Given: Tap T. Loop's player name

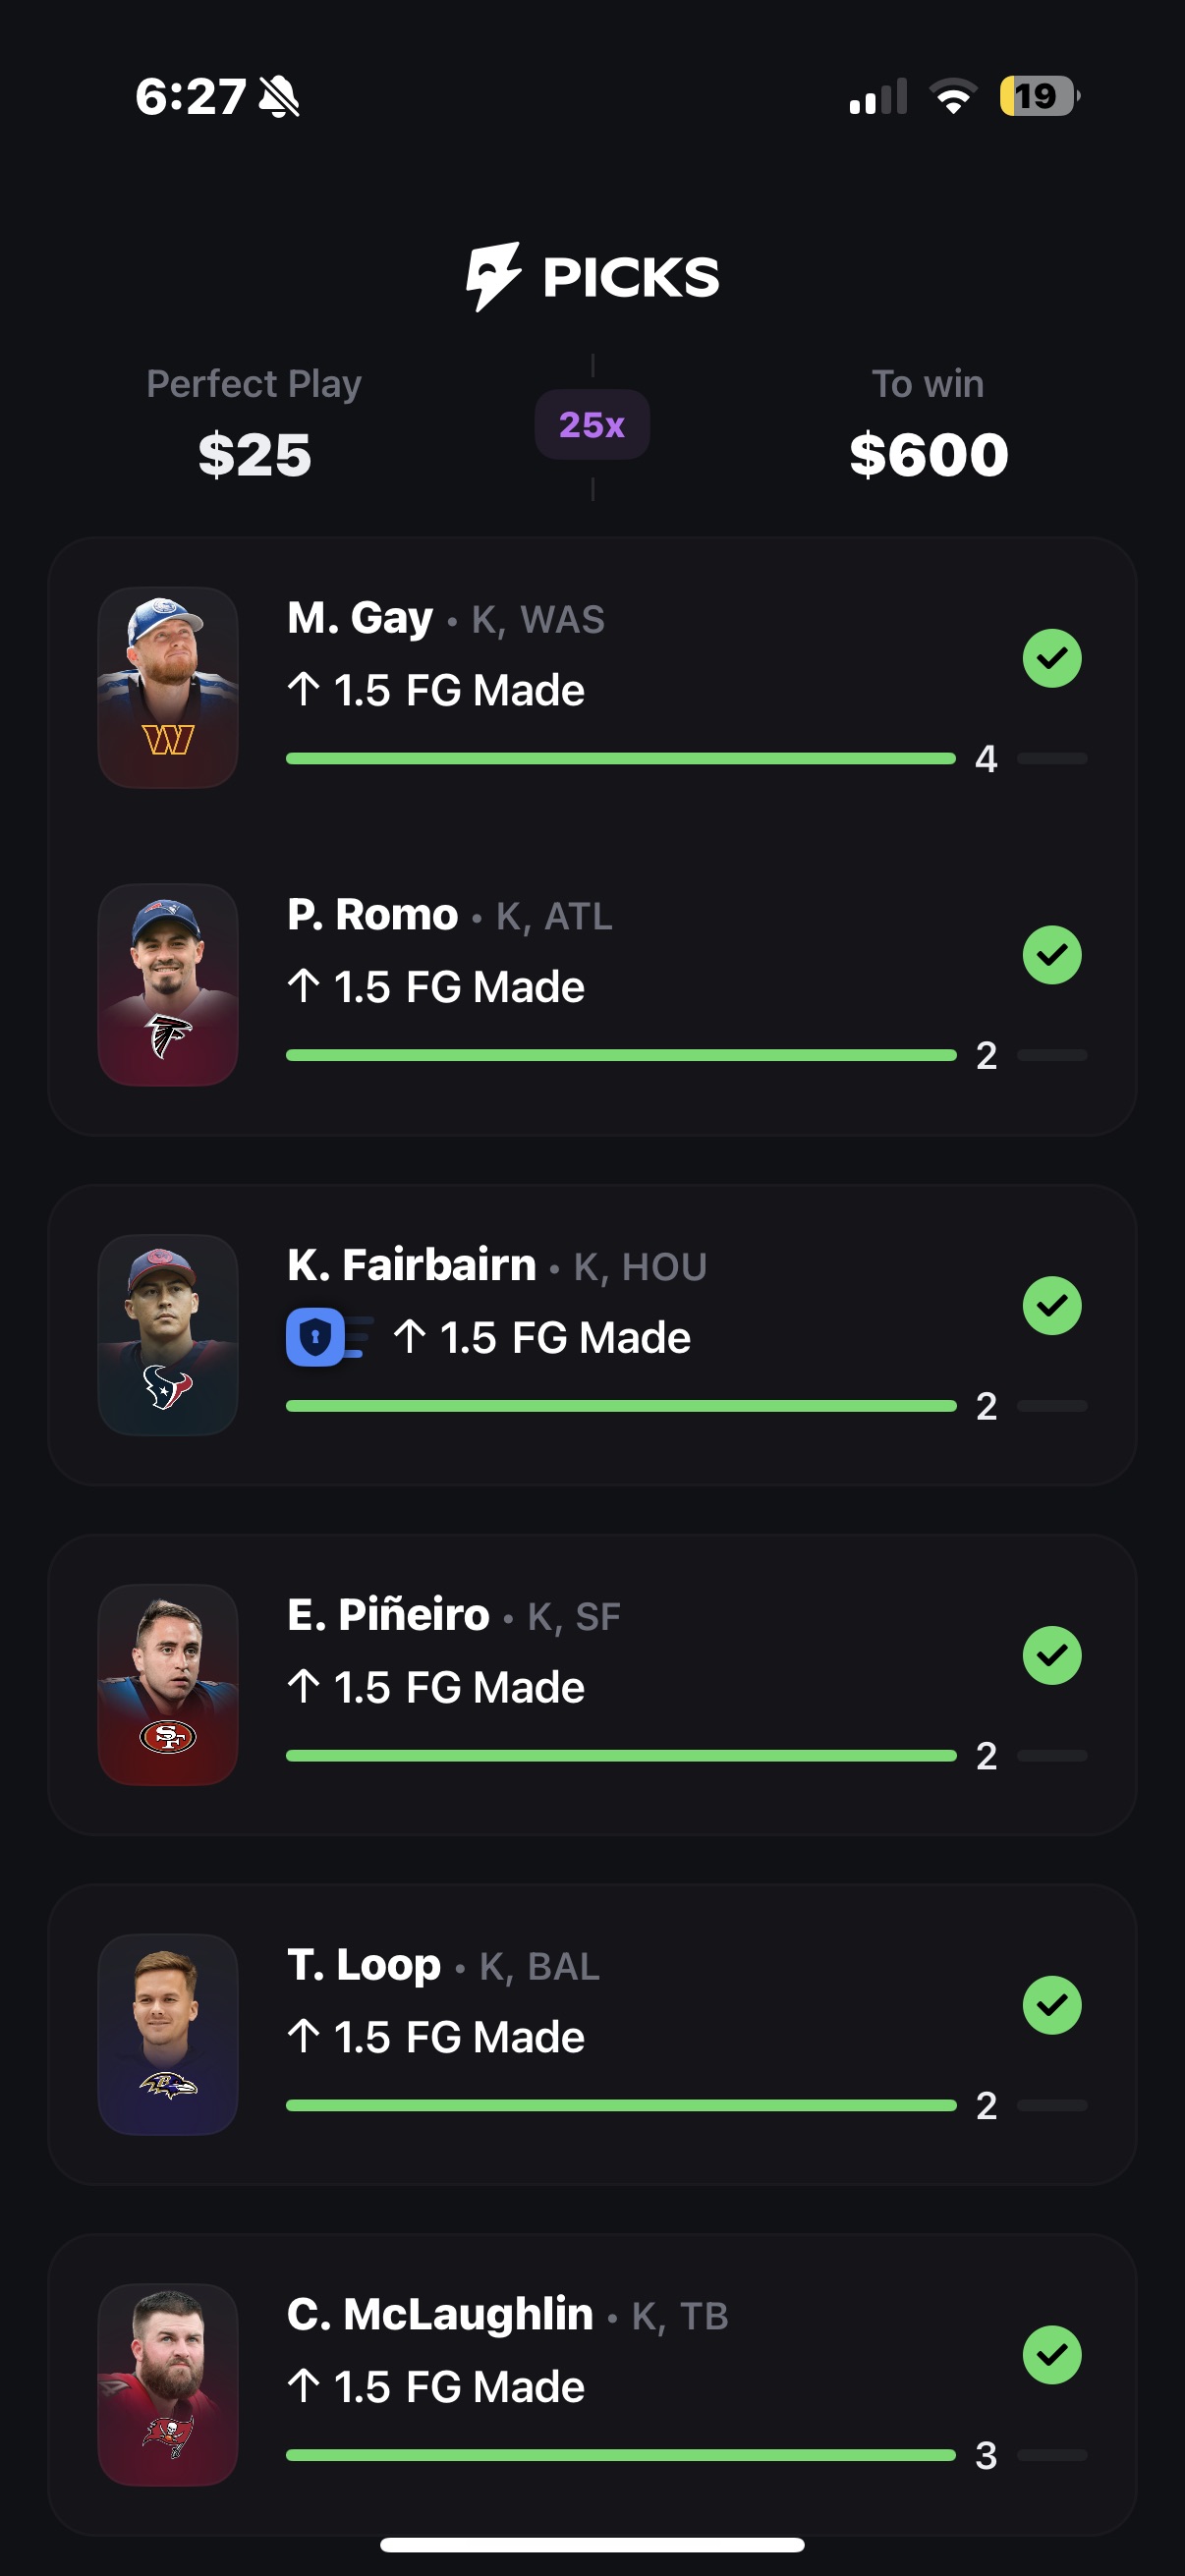Looking at the screenshot, I should click(x=364, y=1964).
